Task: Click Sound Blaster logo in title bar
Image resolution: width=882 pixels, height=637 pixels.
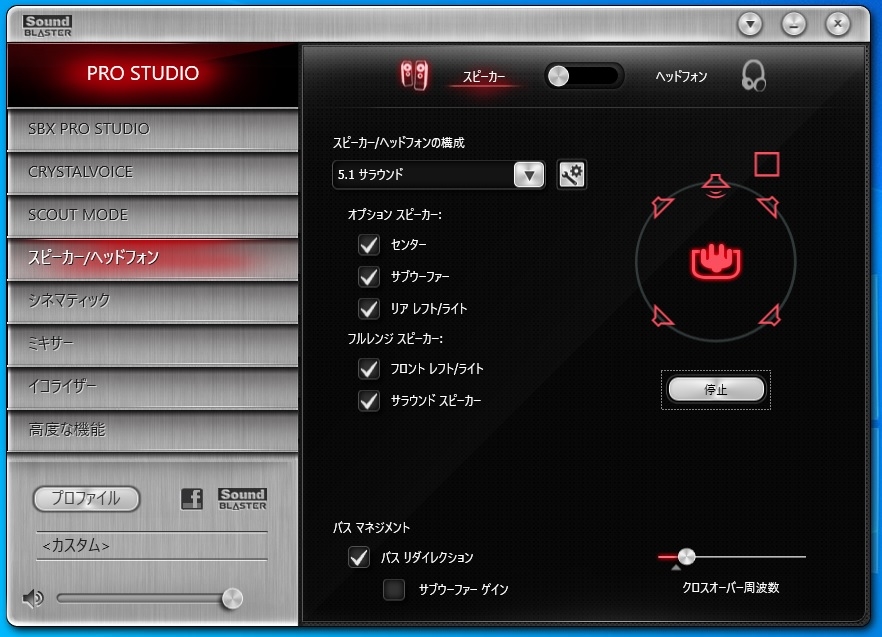Action: 48,26
